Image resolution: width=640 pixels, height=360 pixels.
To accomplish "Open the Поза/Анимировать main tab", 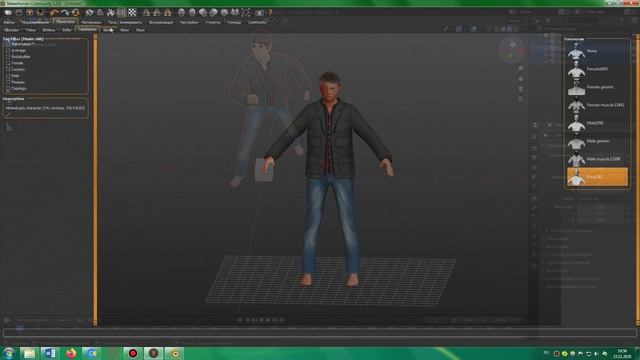I will pos(125,22).
